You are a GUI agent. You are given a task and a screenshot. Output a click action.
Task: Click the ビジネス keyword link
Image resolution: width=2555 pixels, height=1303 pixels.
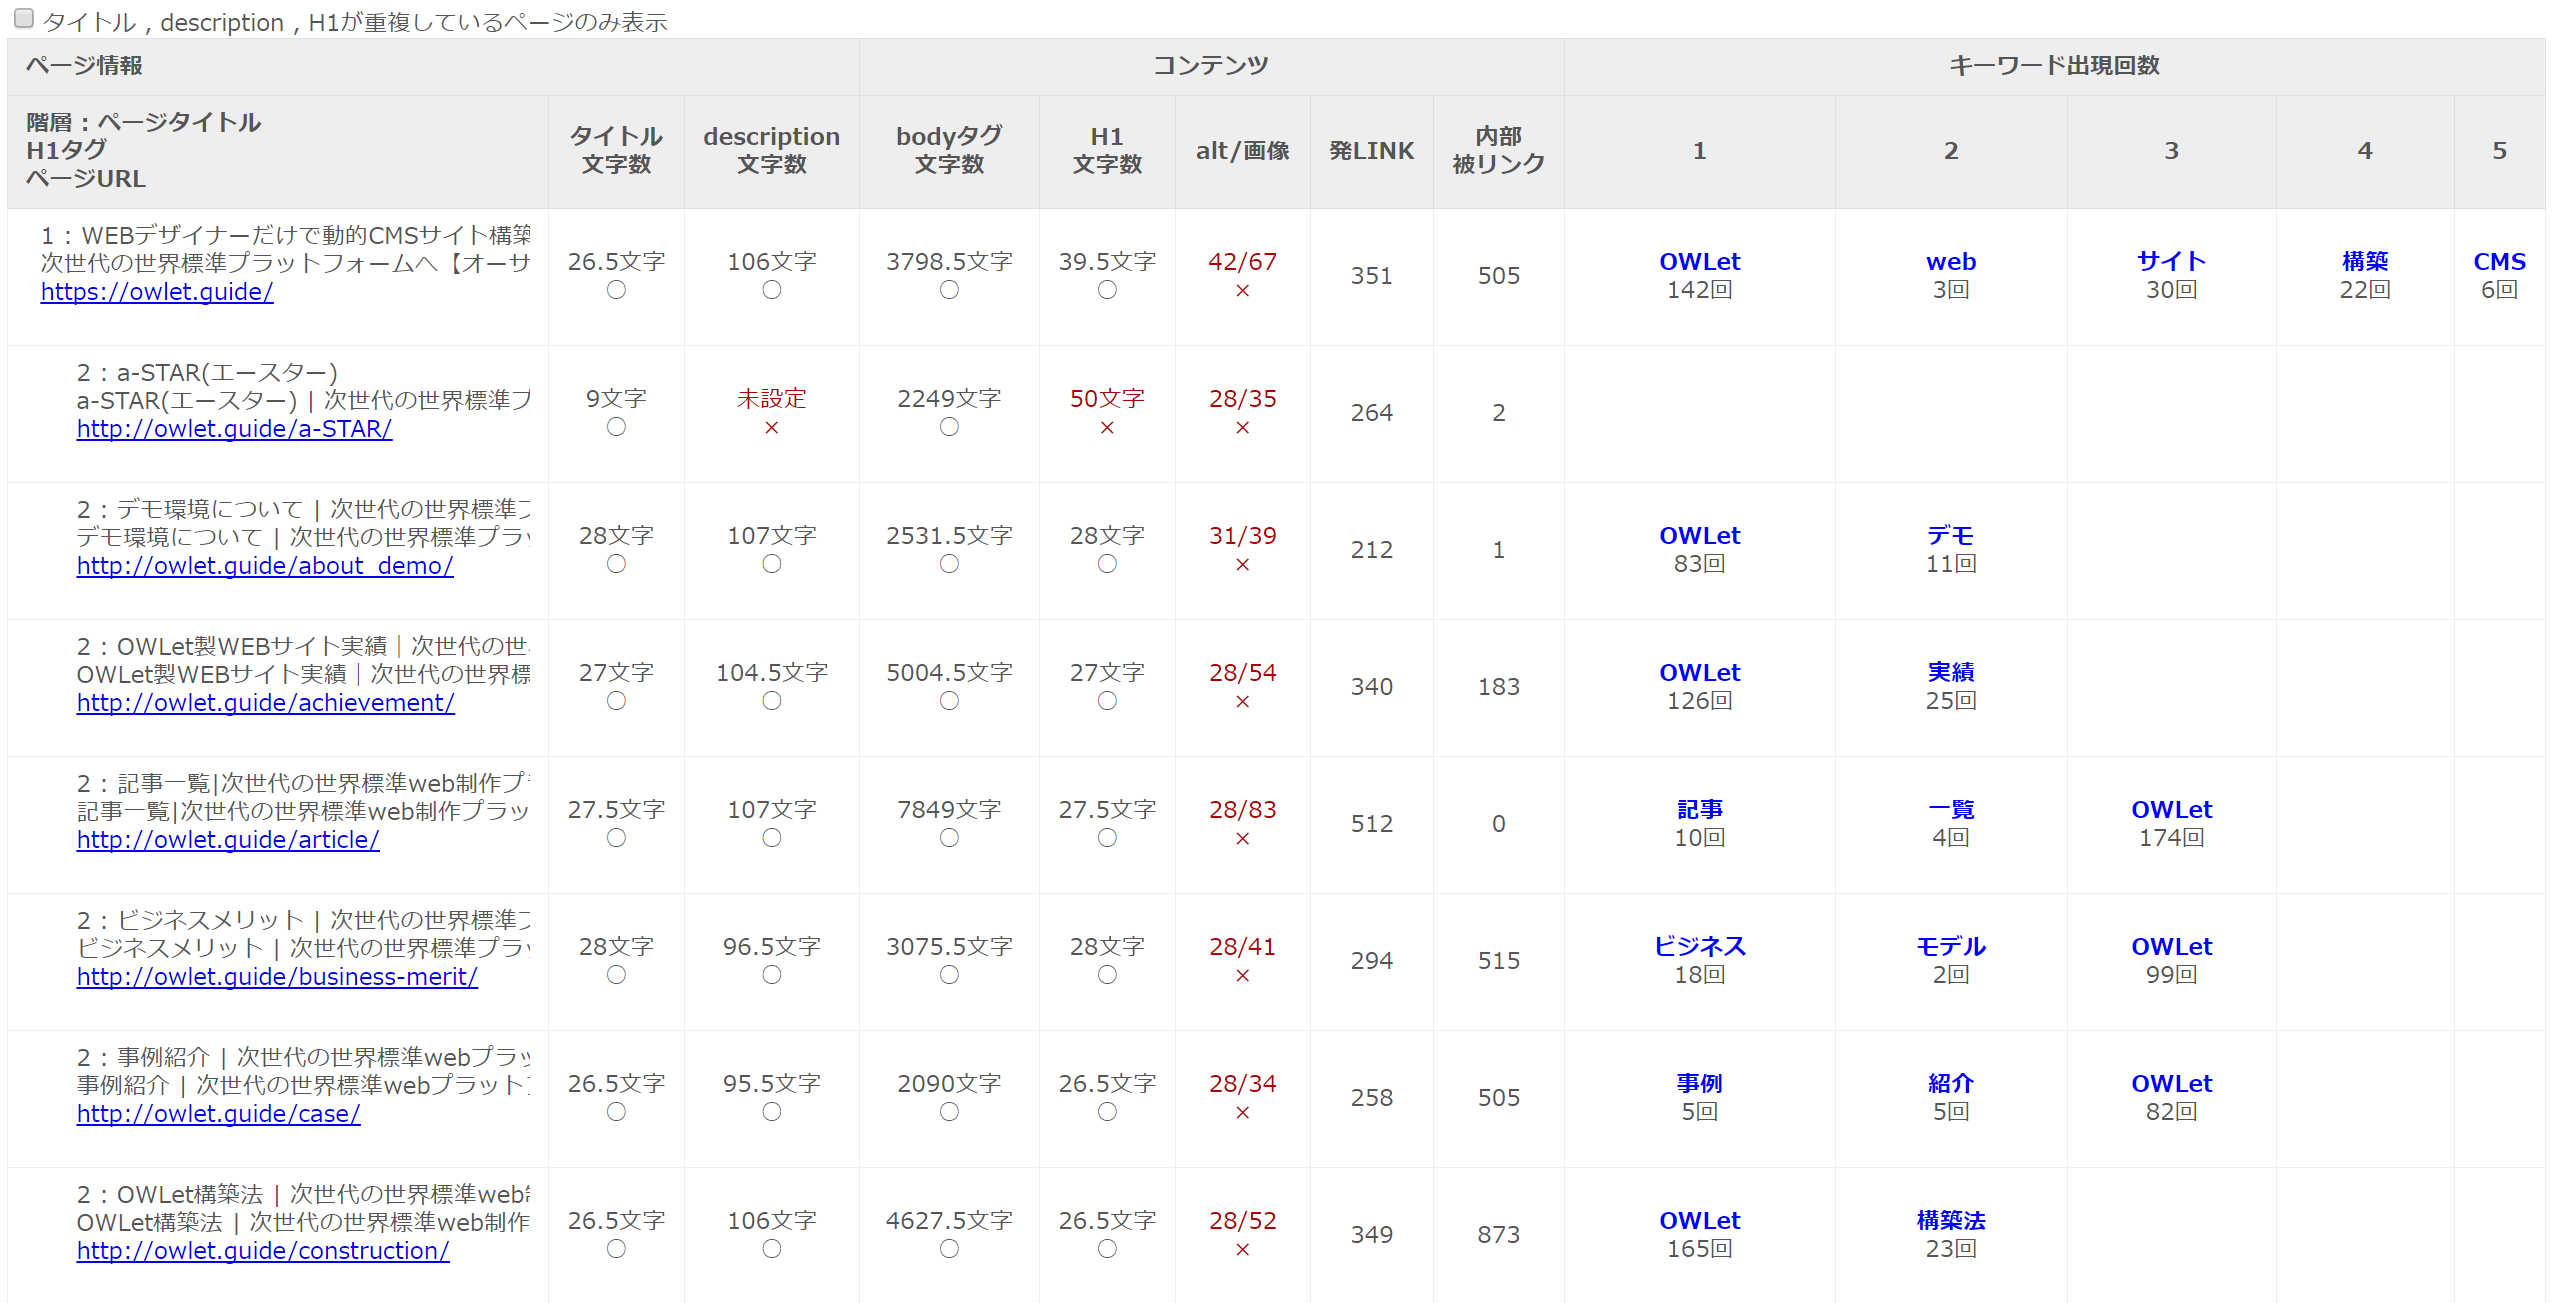[x=1699, y=947]
